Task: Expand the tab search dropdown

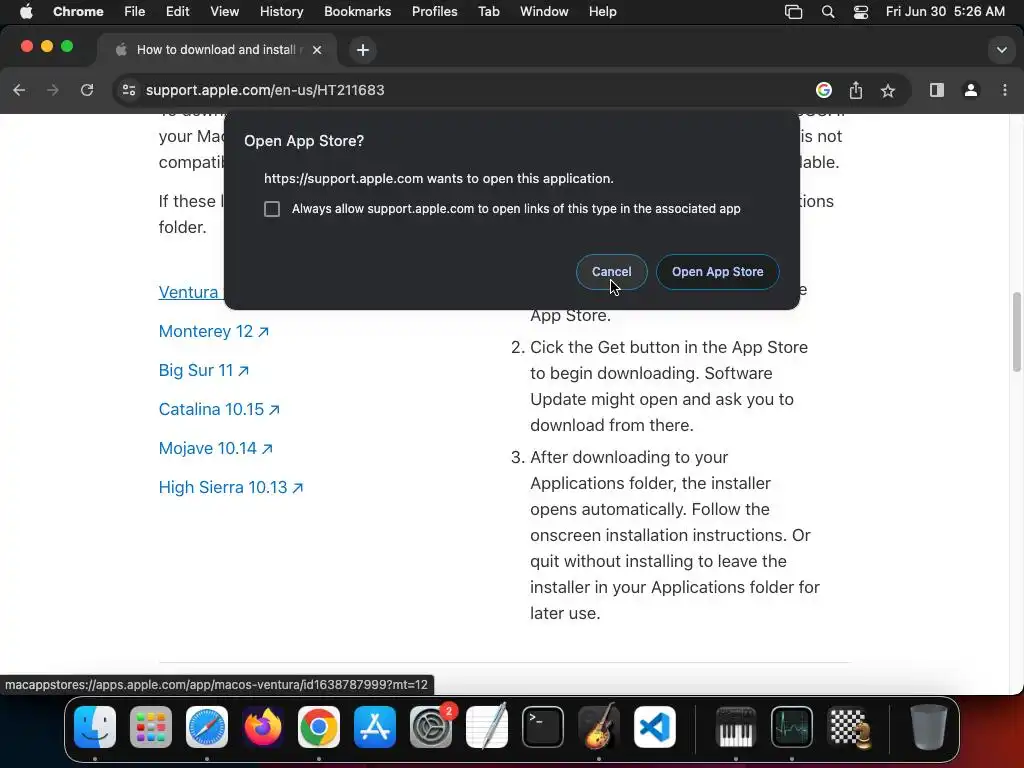Action: point(1002,50)
